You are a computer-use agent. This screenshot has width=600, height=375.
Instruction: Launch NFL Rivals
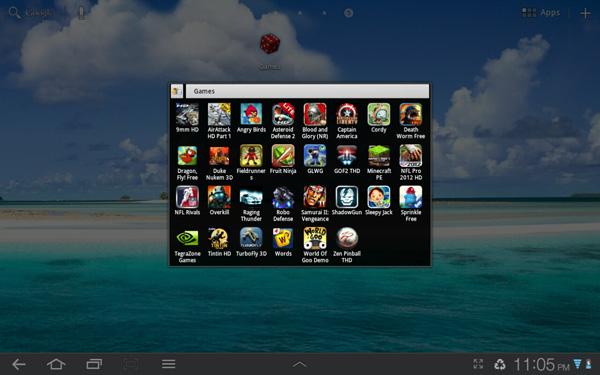coord(187,201)
